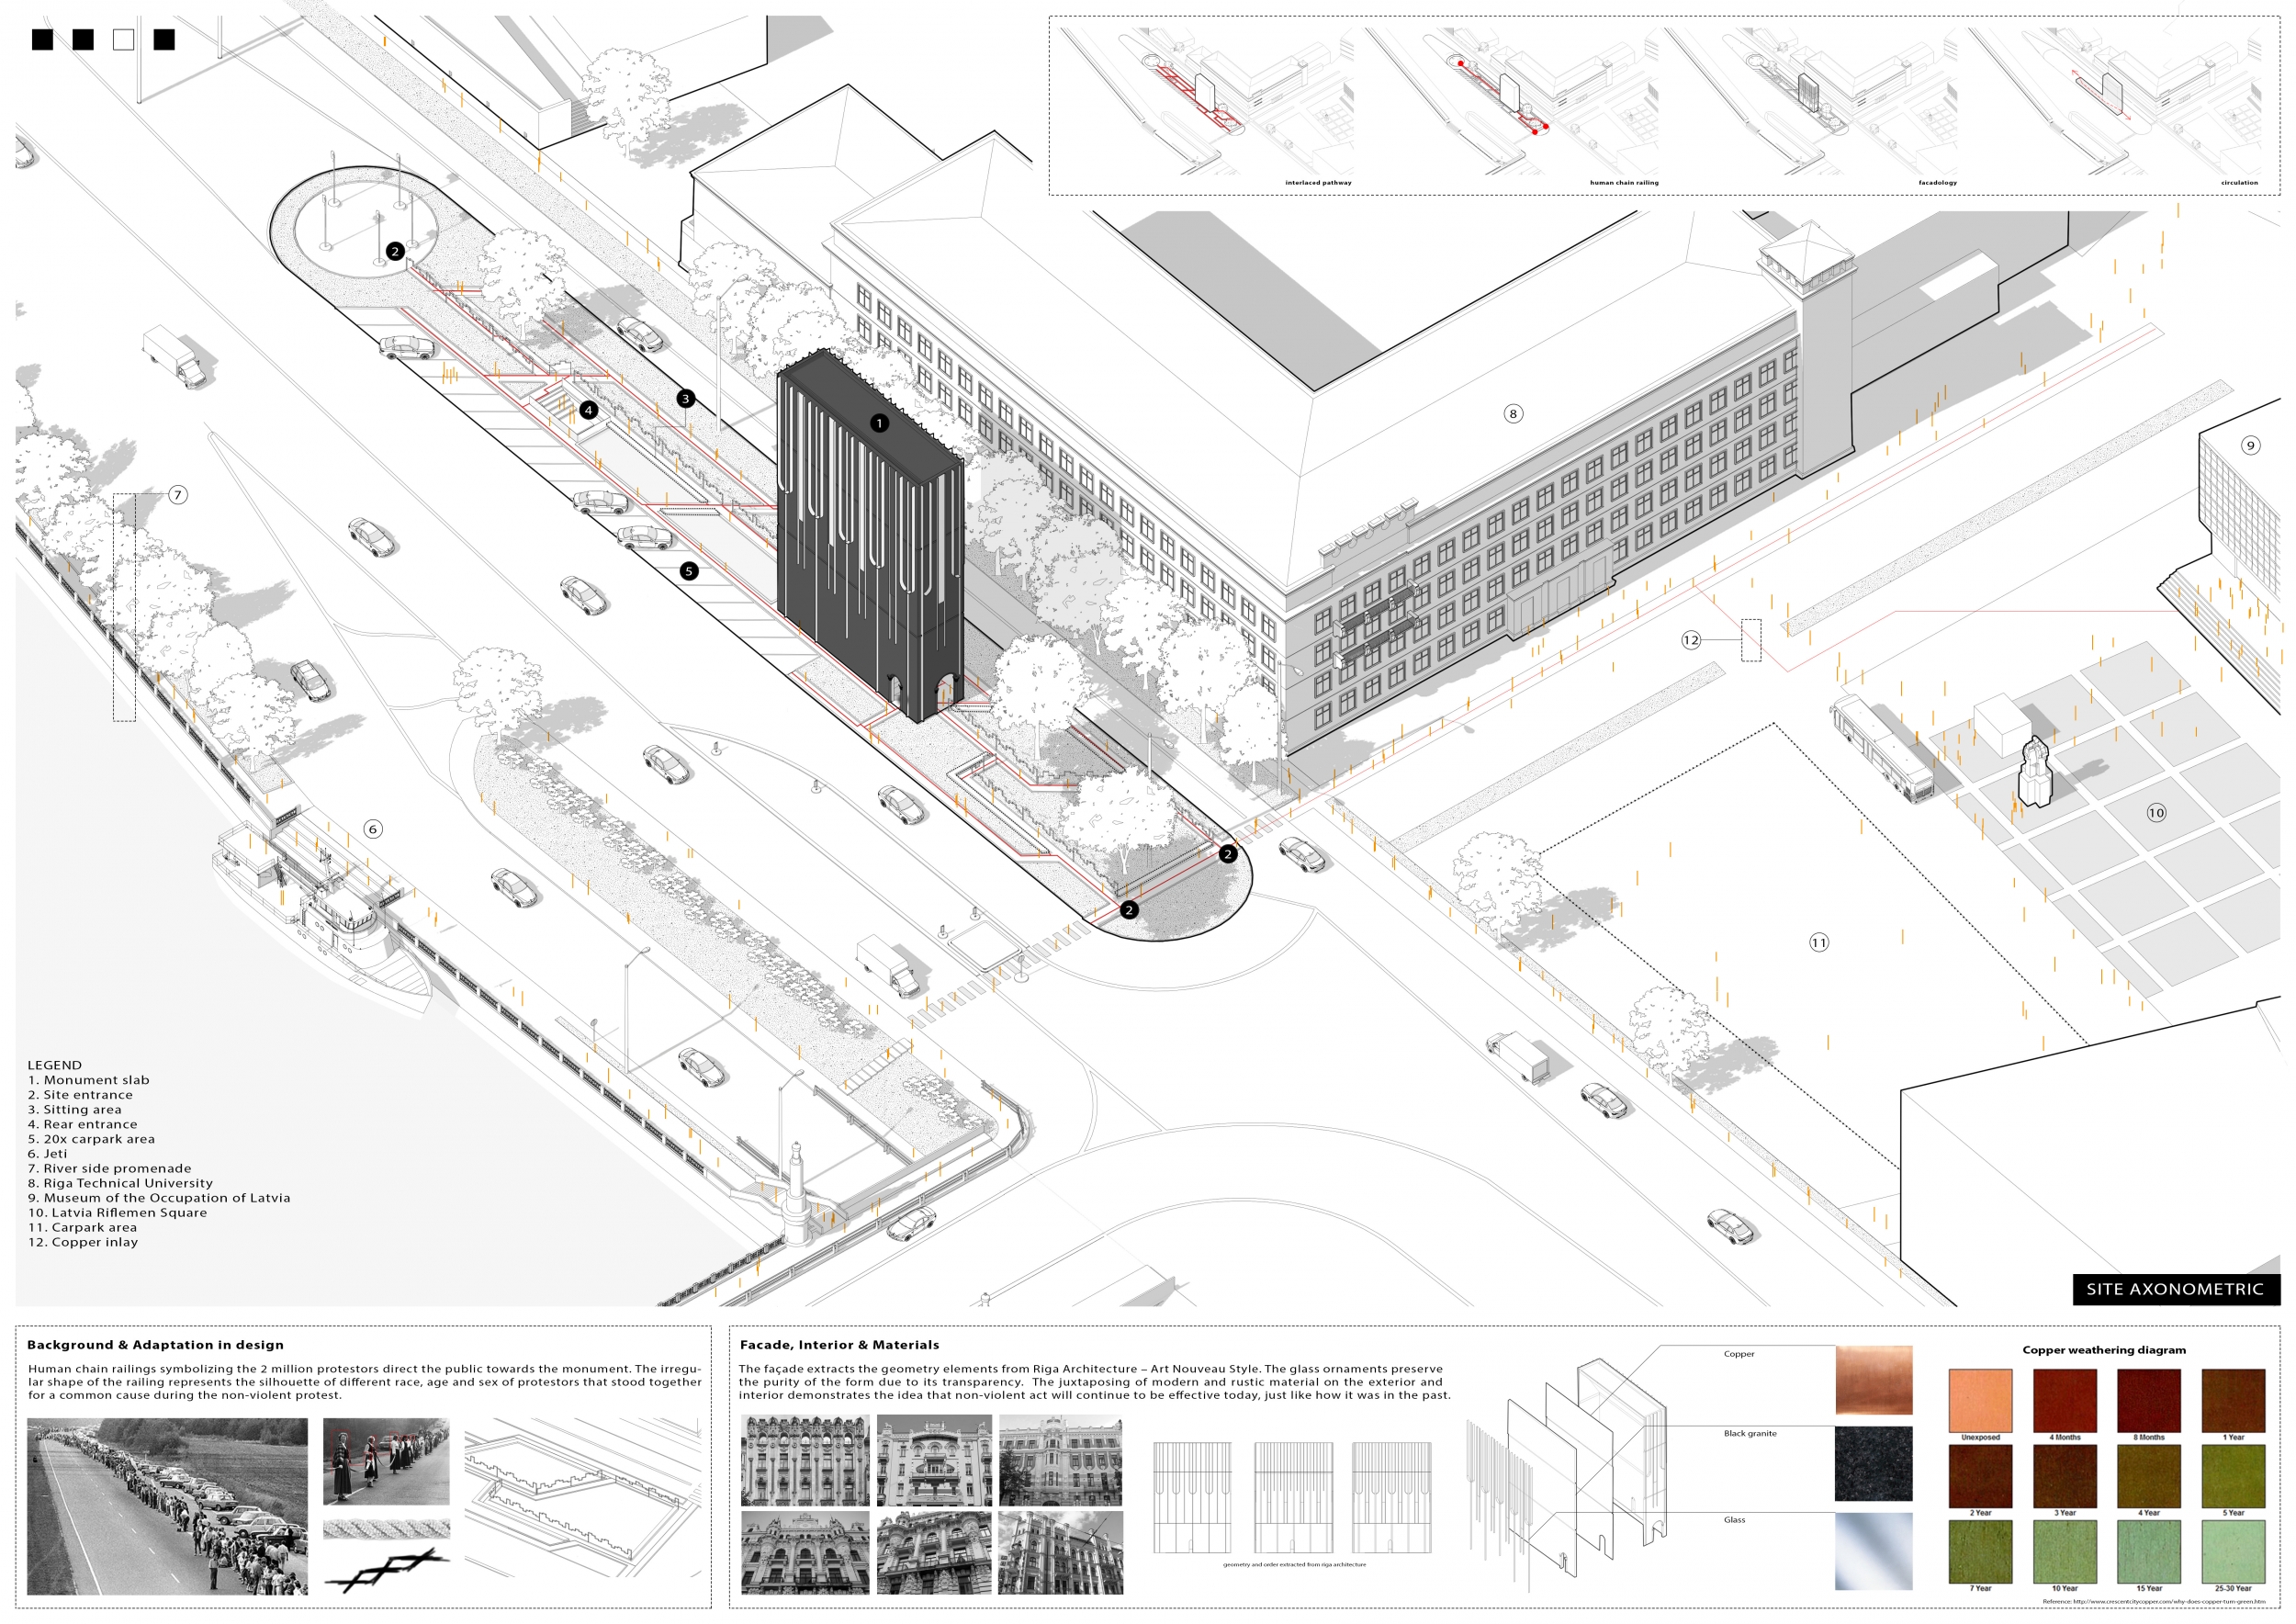Click the white square in top-left row
The image size is (2296, 1624).
click(x=123, y=40)
